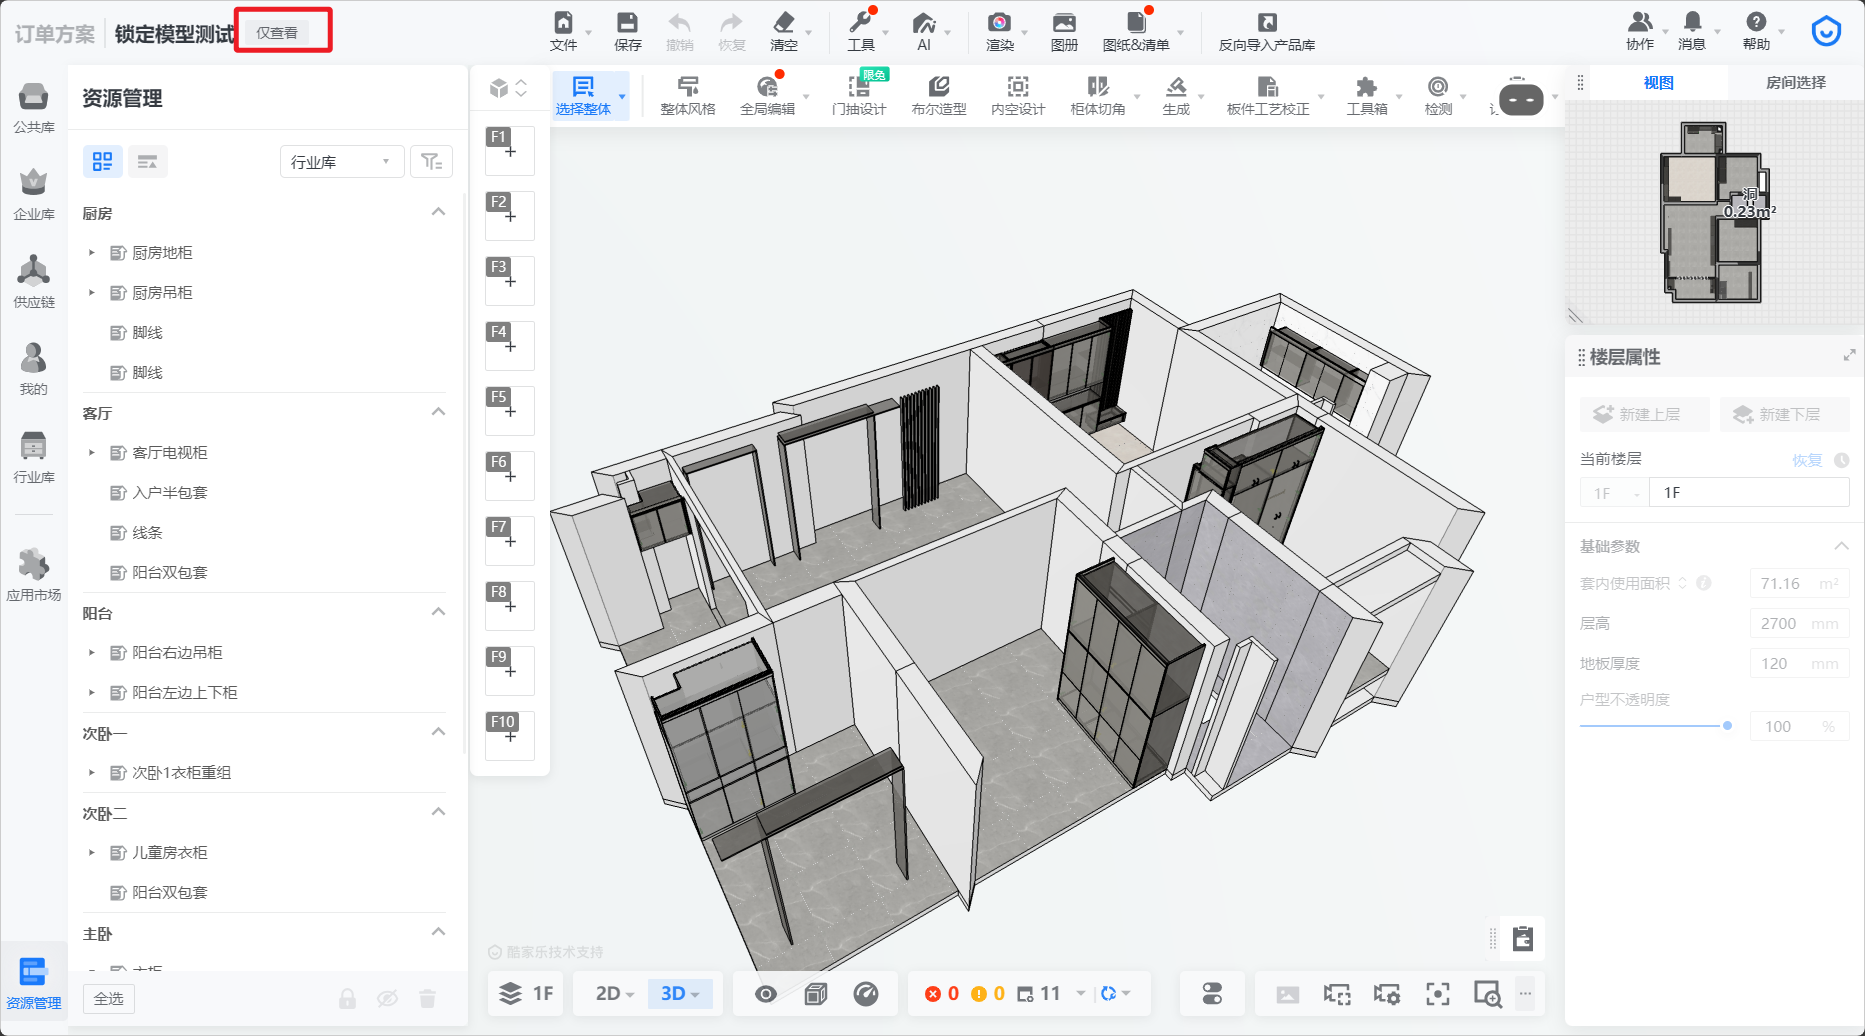Click the 全选 button
Screen dimensions: 1865x1036
pos(109,999)
